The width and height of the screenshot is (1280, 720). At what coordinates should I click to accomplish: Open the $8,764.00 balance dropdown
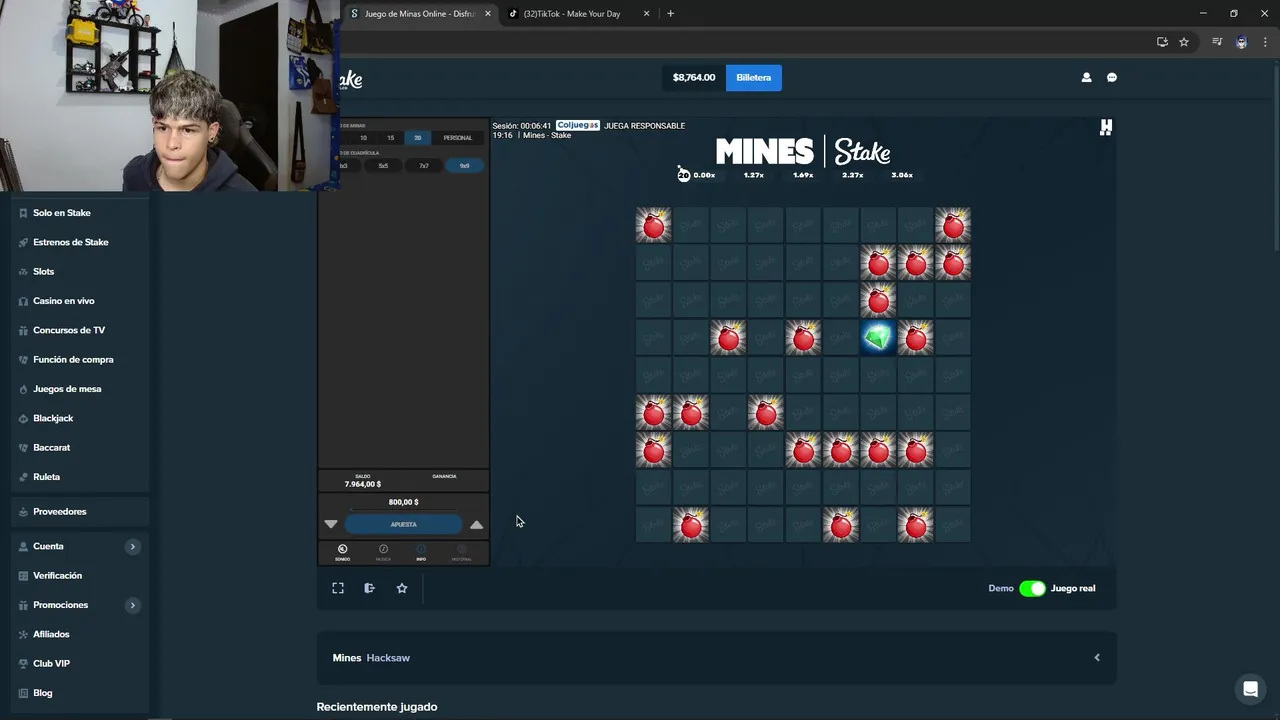[x=694, y=77]
